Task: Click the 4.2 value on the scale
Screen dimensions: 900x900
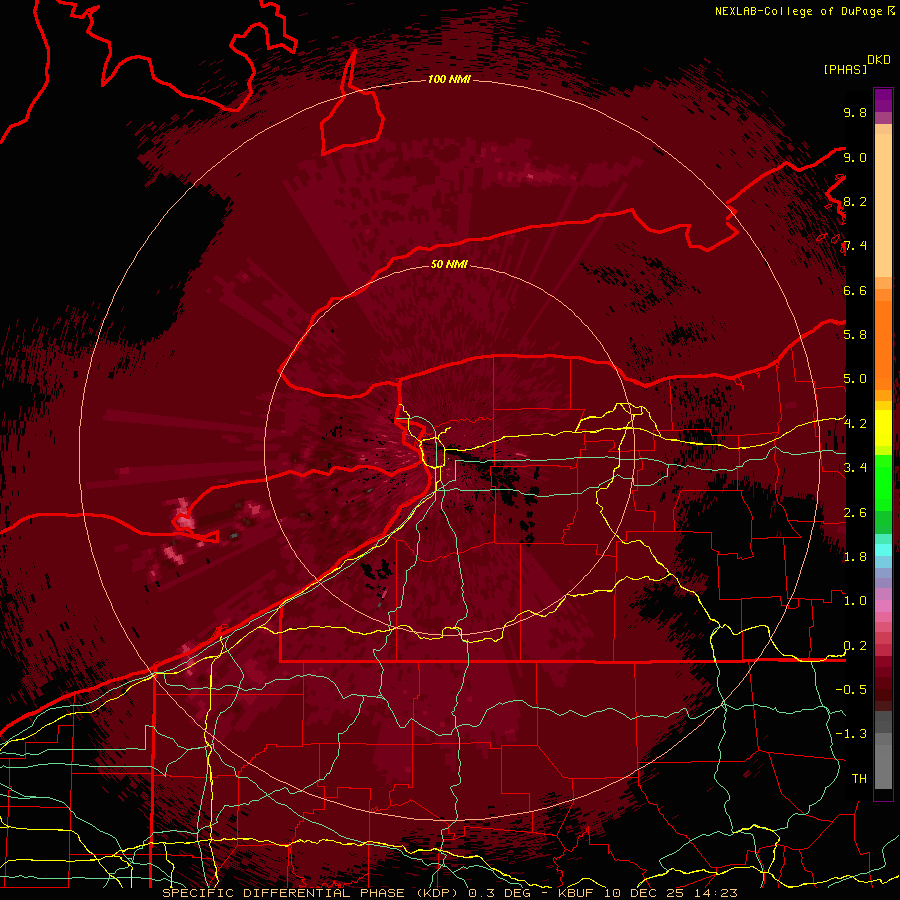Action: point(855,424)
